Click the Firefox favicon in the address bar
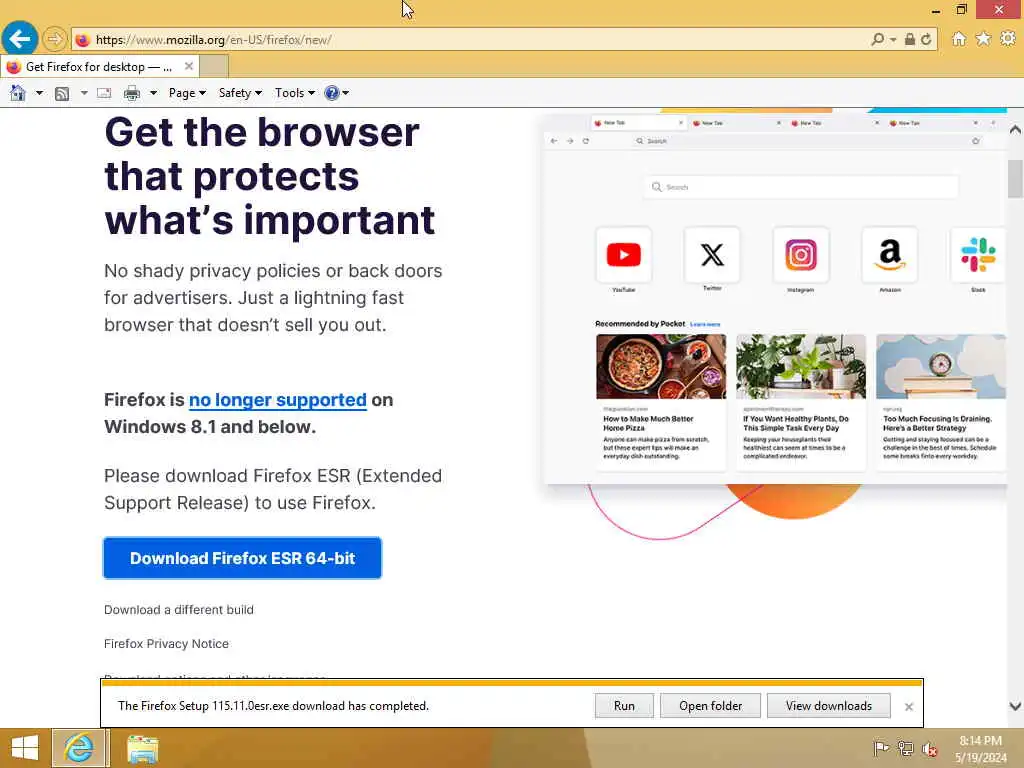This screenshot has width=1024, height=768. click(82, 40)
